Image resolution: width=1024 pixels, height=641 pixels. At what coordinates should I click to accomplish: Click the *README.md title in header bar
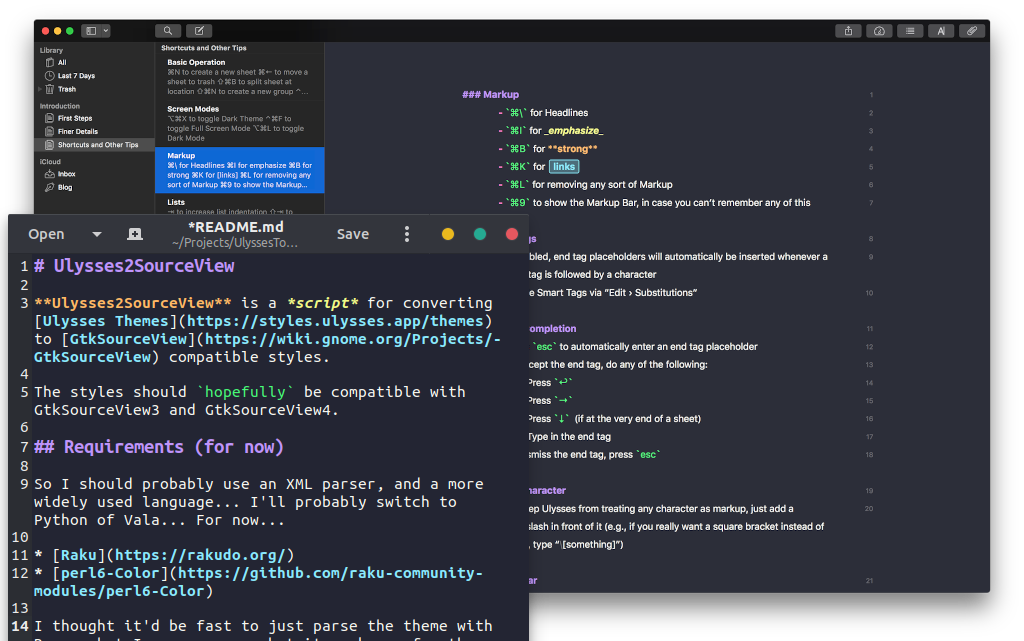click(236, 227)
